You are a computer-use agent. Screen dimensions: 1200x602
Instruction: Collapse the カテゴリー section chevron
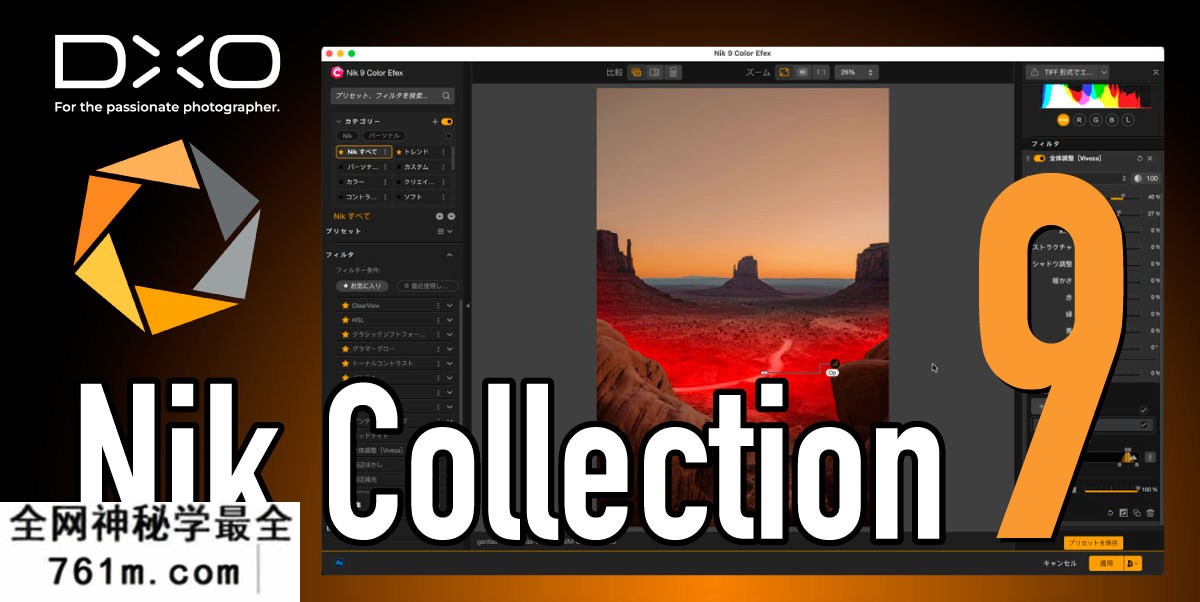pos(338,121)
